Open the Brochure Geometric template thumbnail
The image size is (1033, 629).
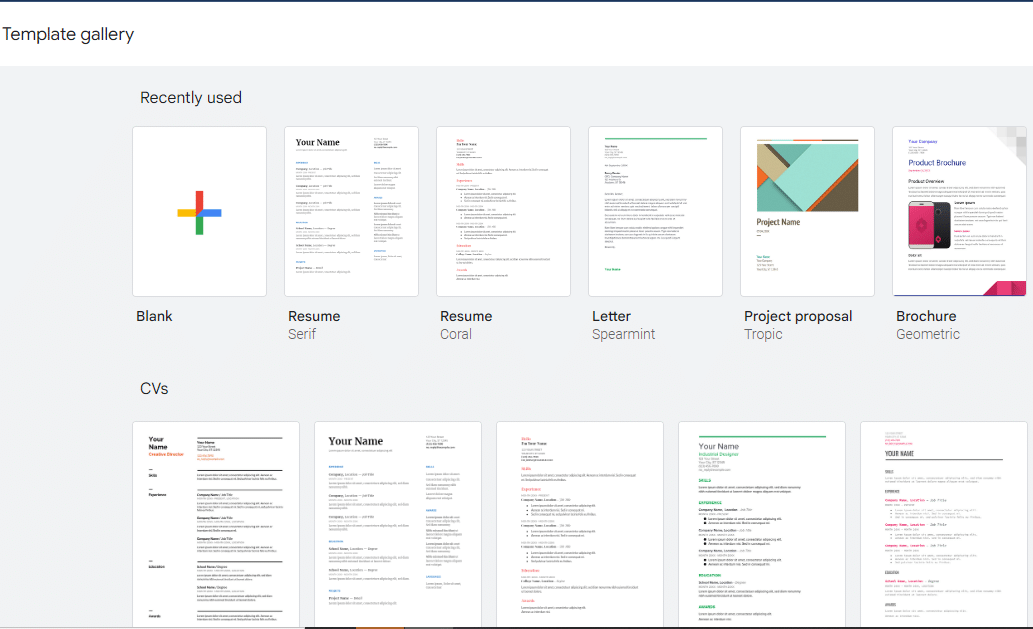(x=959, y=211)
